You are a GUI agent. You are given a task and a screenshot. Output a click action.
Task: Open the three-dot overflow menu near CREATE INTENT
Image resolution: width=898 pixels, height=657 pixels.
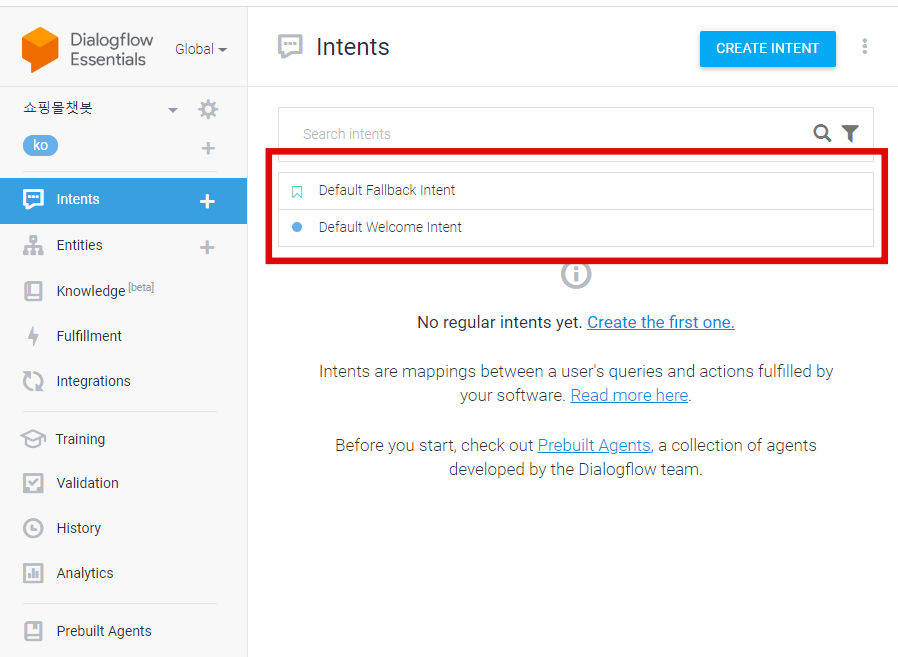point(865,47)
